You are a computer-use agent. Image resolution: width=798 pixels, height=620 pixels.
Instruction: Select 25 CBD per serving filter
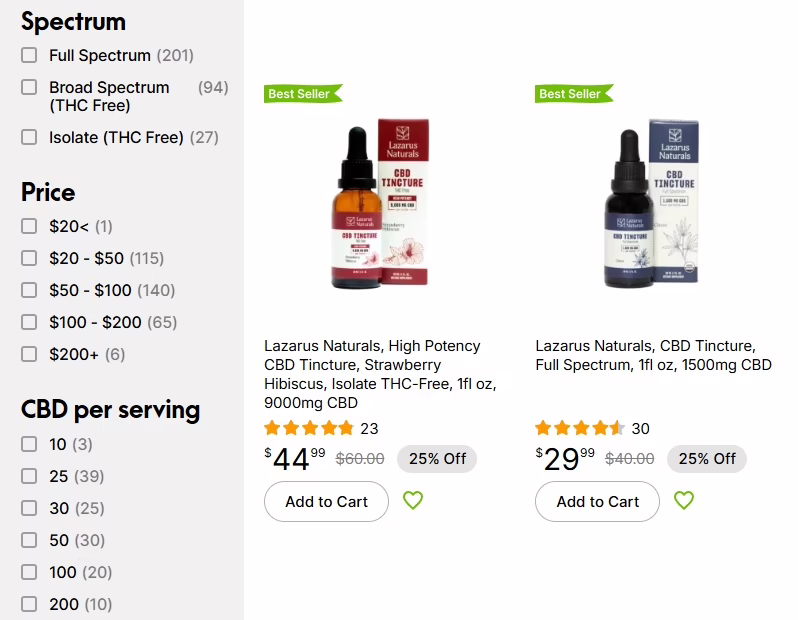30,476
